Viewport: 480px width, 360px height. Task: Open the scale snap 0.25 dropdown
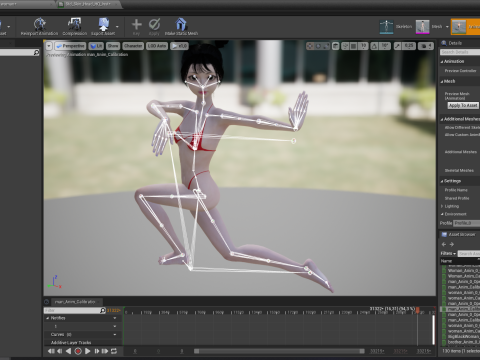click(409, 46)
